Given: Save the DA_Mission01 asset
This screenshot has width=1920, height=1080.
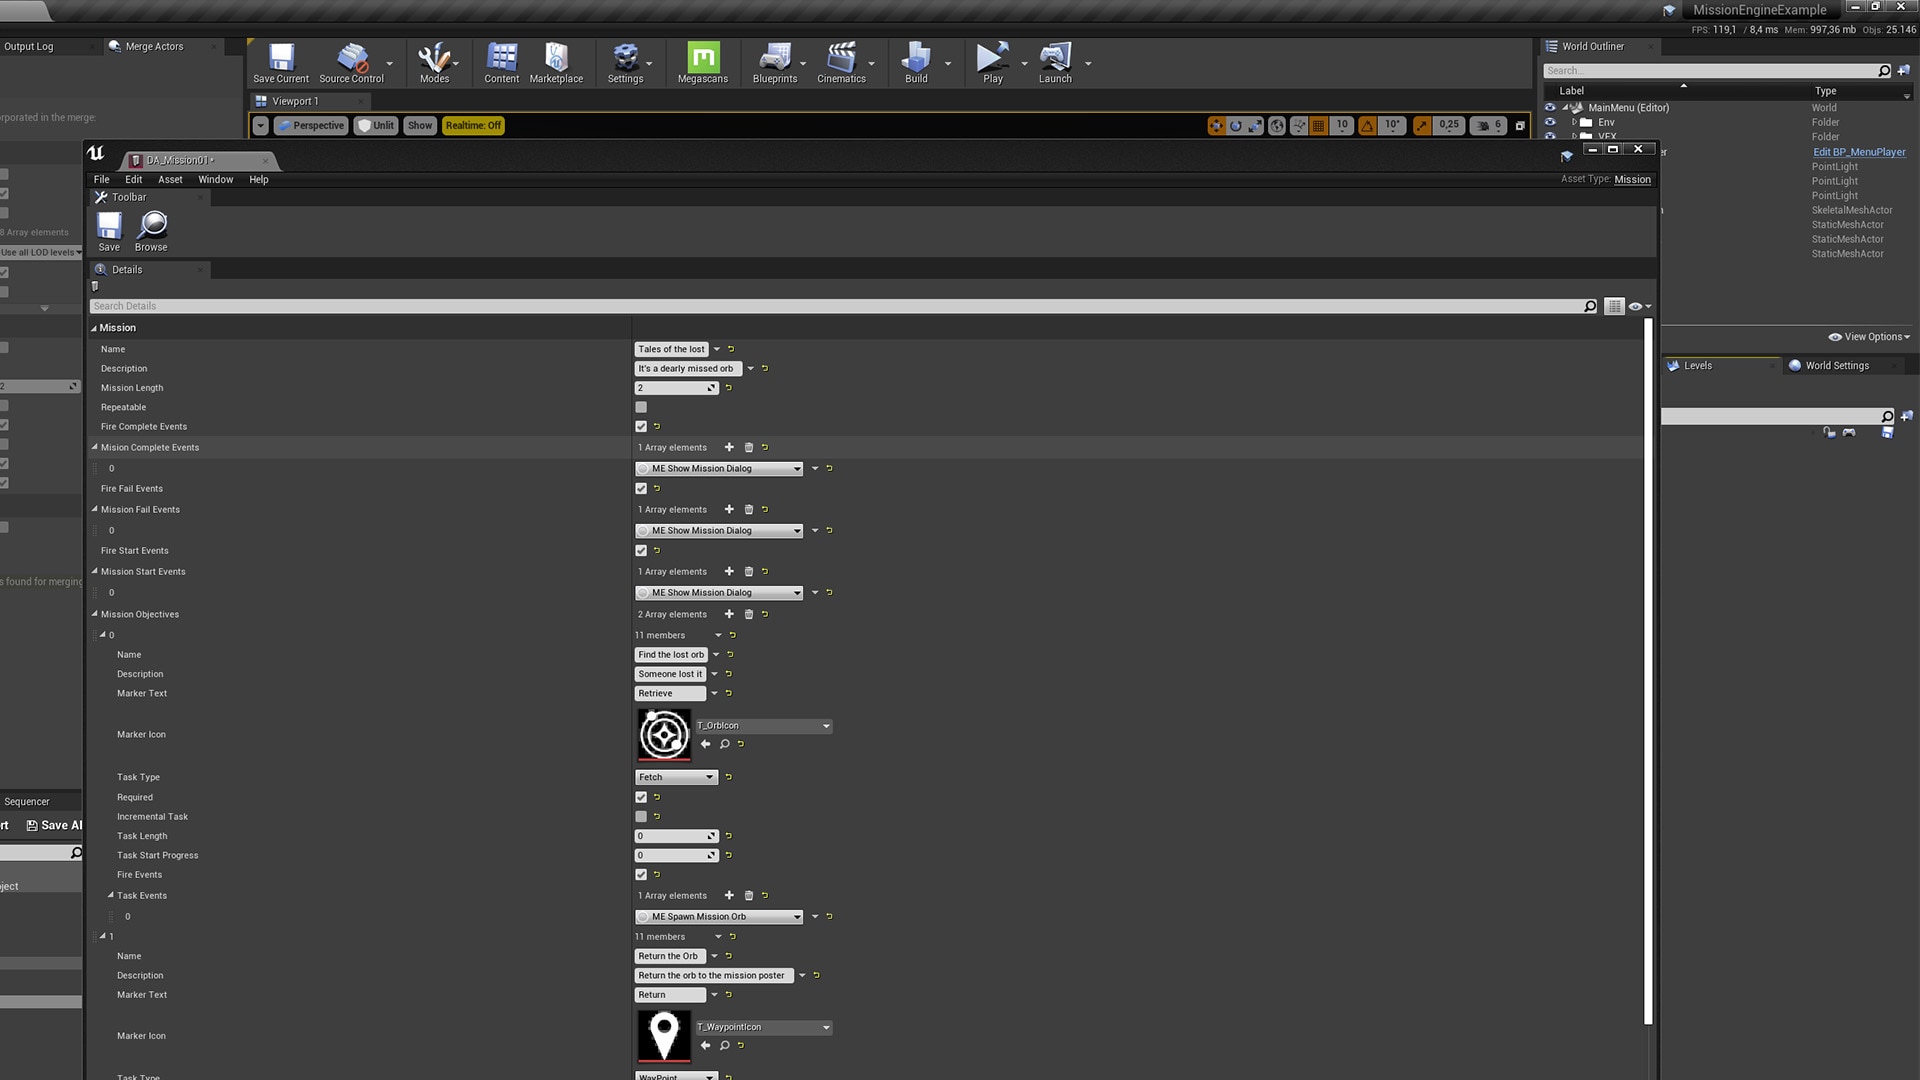Looking at the screenshot, I should point(109,229).
